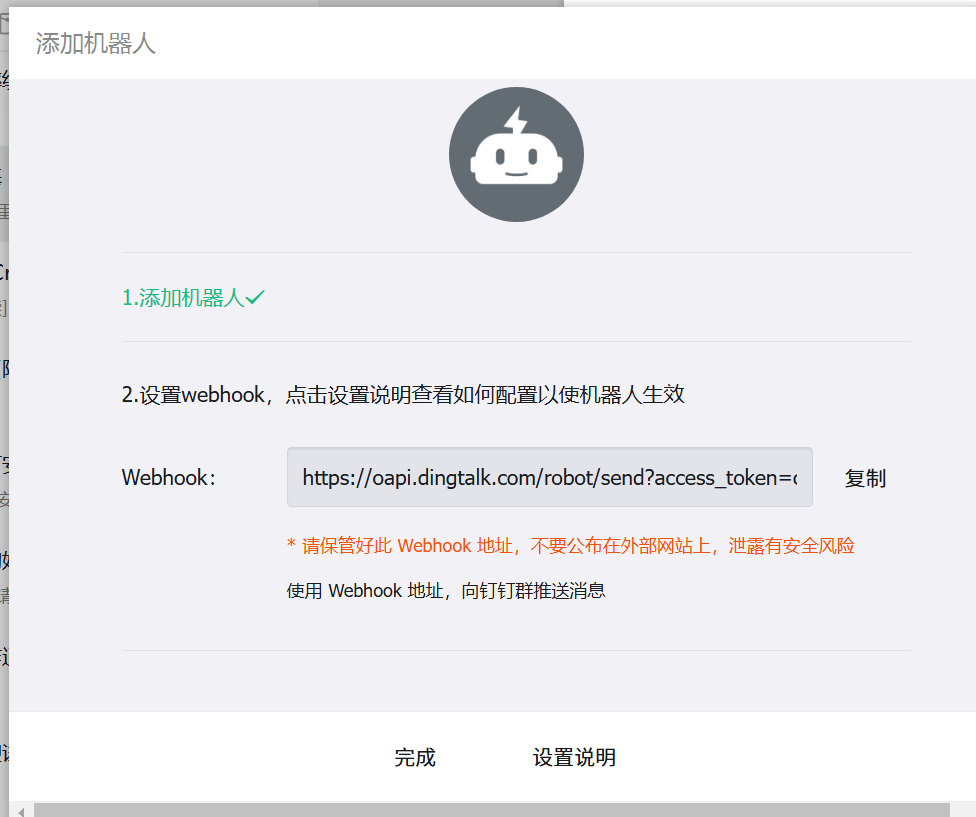
Task: Click the 使用 Webhook 地址 description text
Action: pos(446,591)
